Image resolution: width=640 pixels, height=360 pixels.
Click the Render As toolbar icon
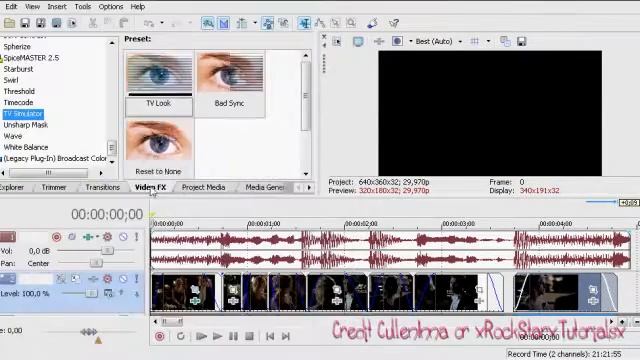(56, 23)
